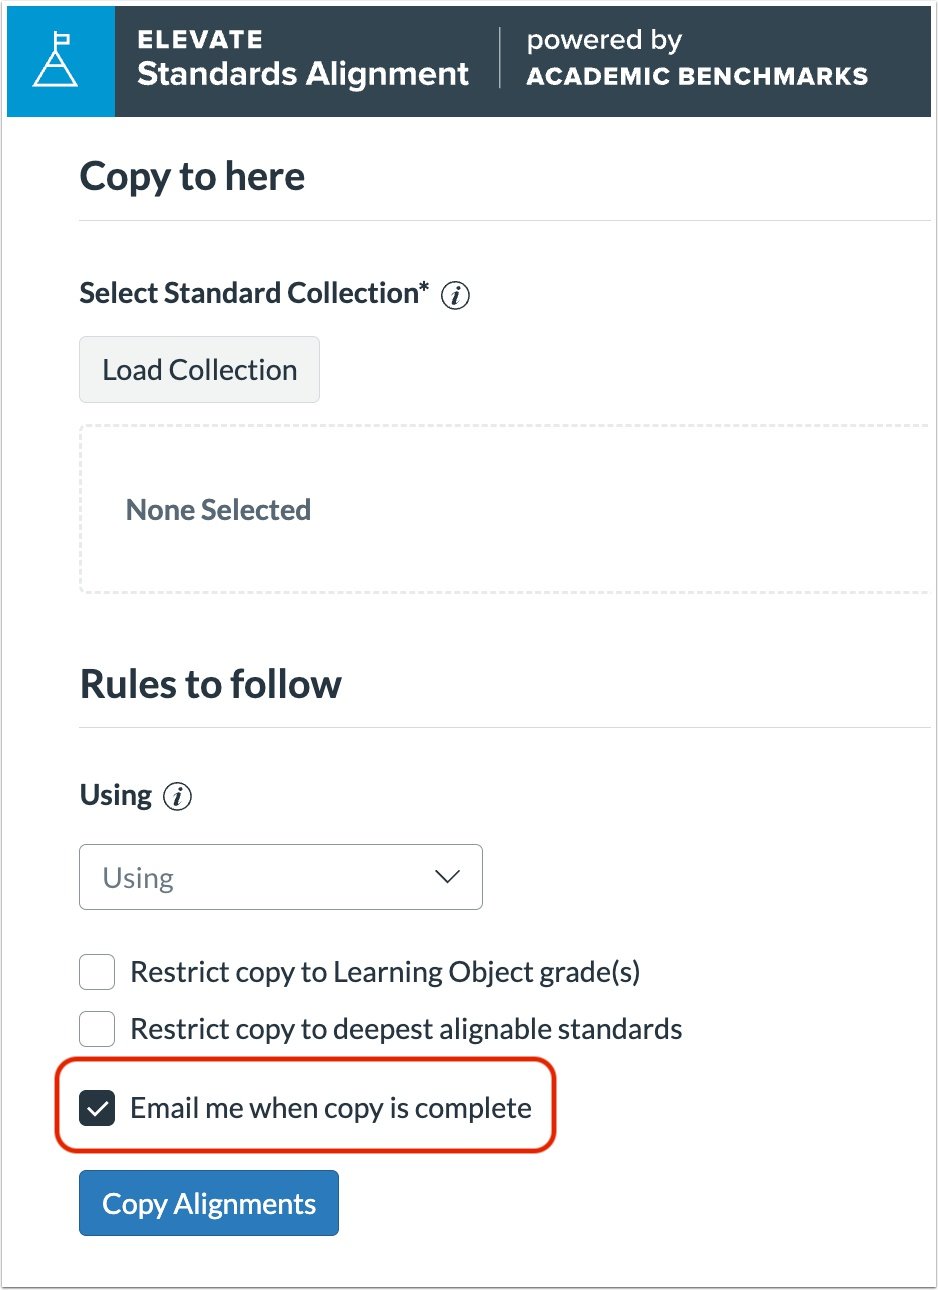Image resolution: width=938 pixels, height=1290 pixels.
Task: Click the Elevate mountain flag logo icon
Action: point(56,61)
